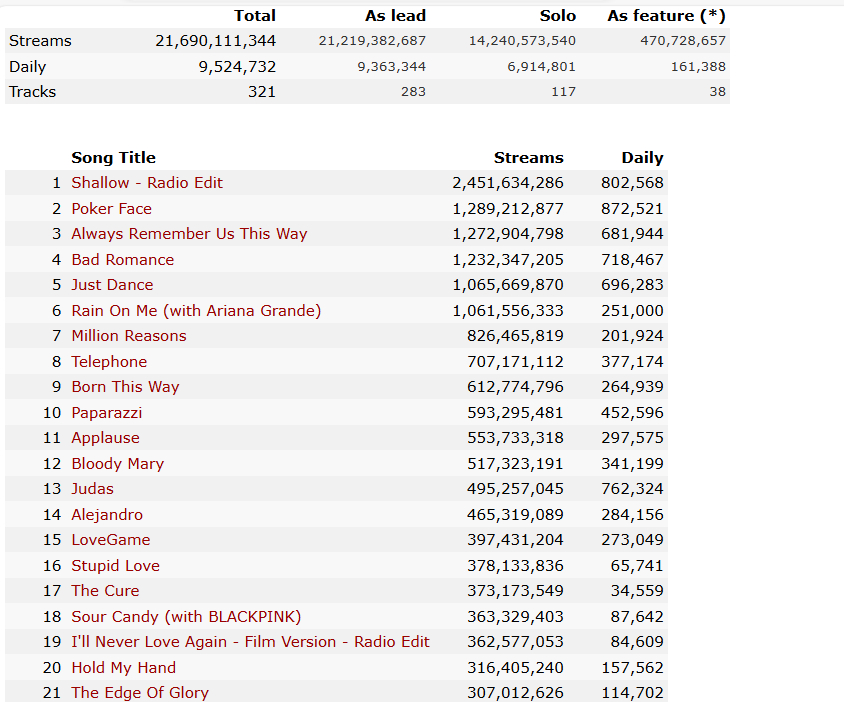Select Always Remember Us This Way link
The image size is (844, 702).
click(x=189, y=234)
